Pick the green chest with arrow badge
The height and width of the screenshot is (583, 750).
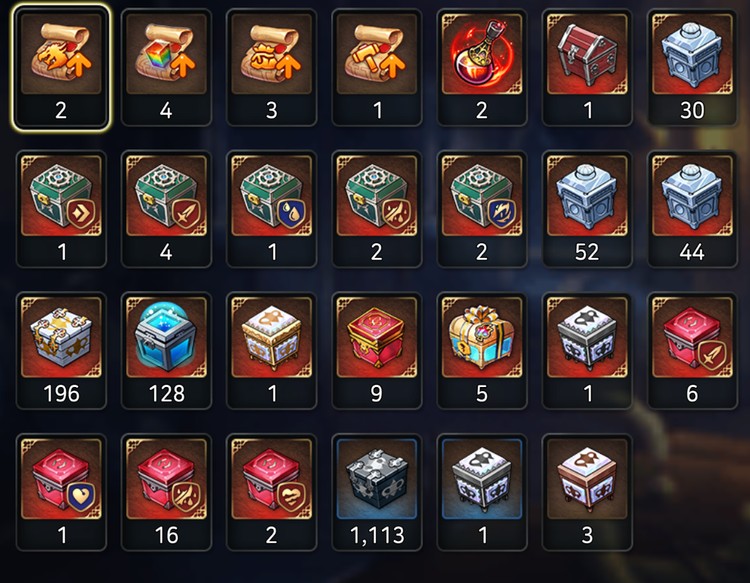(x=61, y=209)
